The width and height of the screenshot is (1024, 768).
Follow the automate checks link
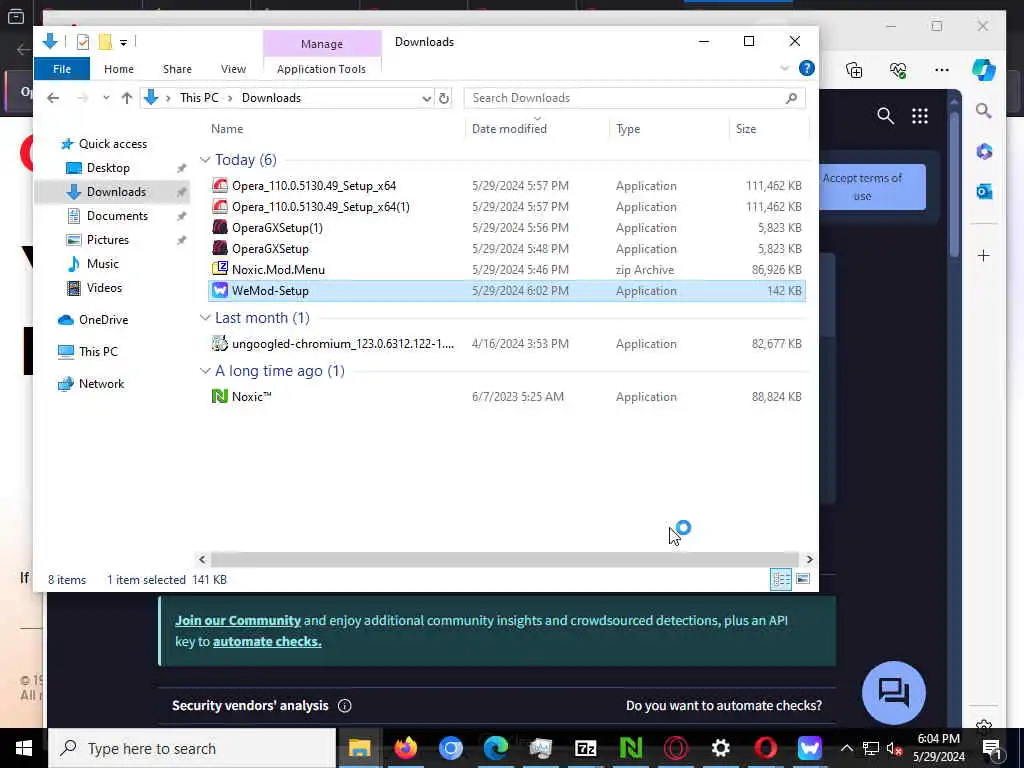coord(267,642)
